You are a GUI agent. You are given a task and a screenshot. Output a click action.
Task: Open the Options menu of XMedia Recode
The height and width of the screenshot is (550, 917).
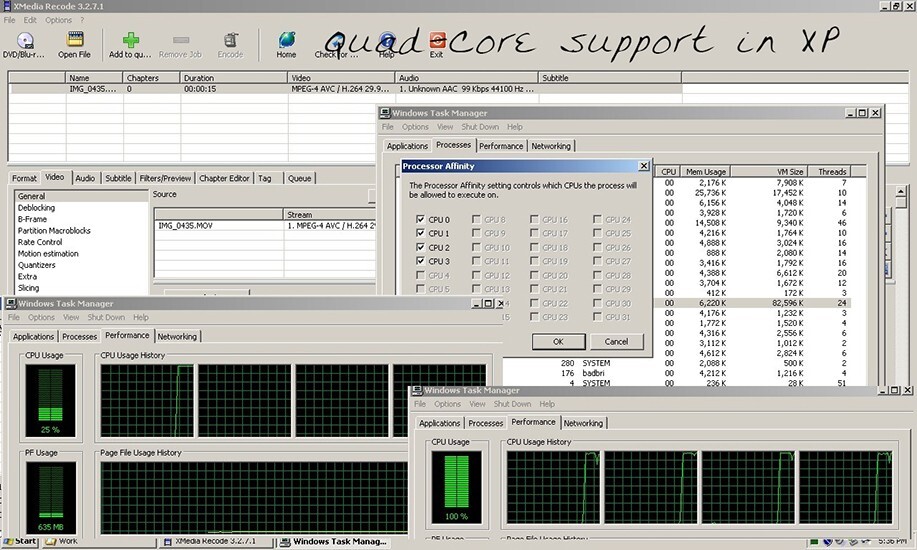(x=58, y=20)
